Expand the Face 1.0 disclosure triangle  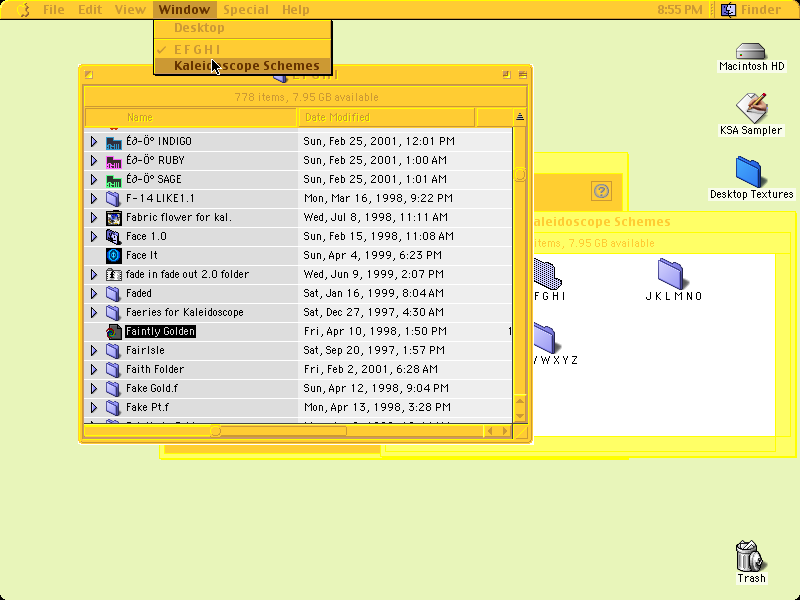94,236
